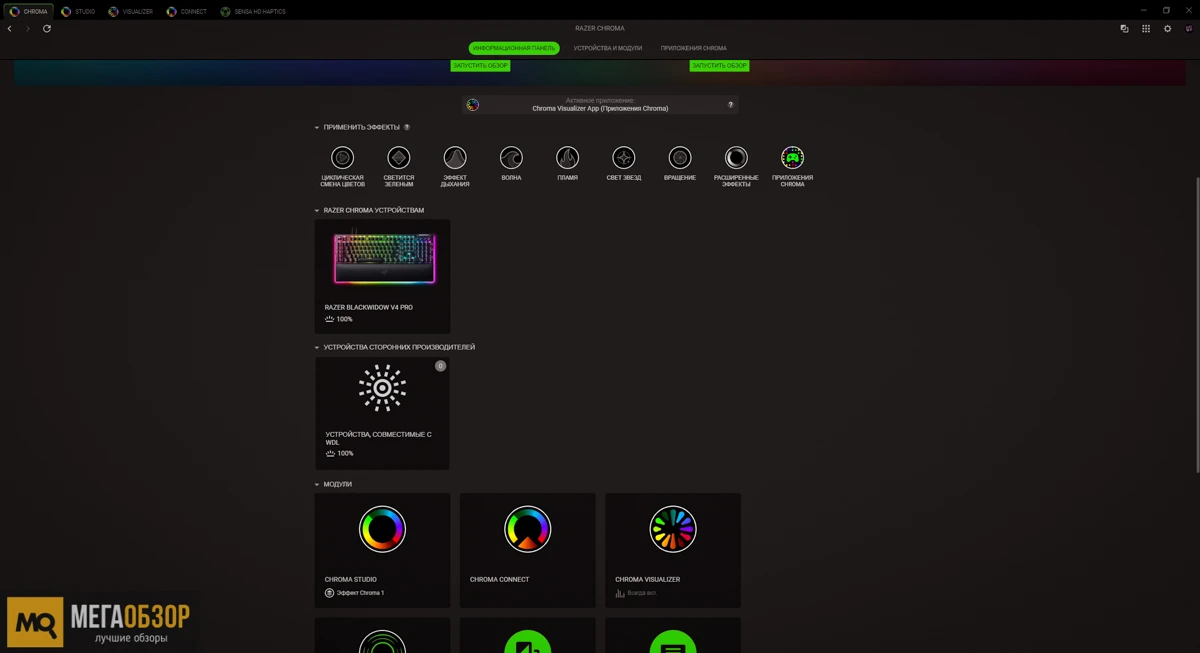Collapse the Modules section
The image size is (1200, 653).
click(x=317, y=485)
